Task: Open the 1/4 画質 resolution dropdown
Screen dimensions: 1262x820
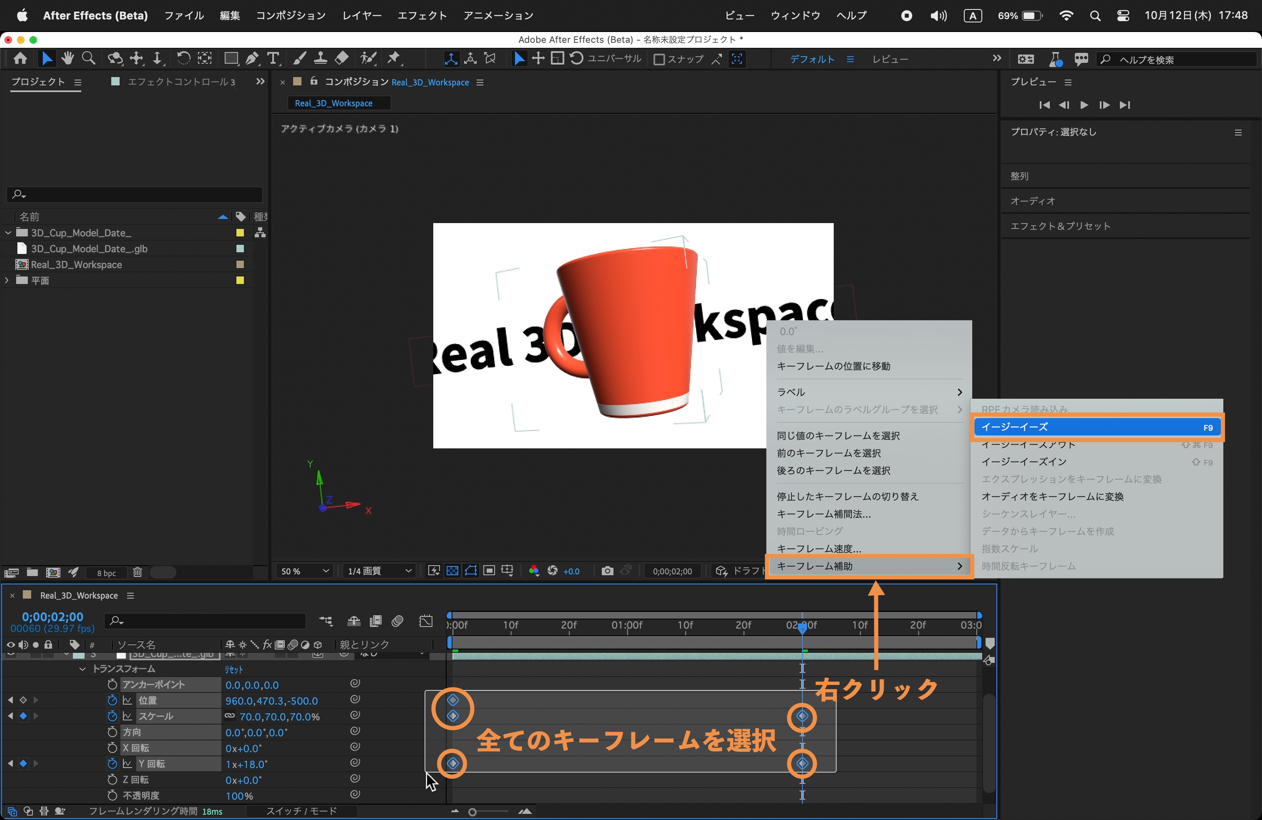Action: (379, 571)
